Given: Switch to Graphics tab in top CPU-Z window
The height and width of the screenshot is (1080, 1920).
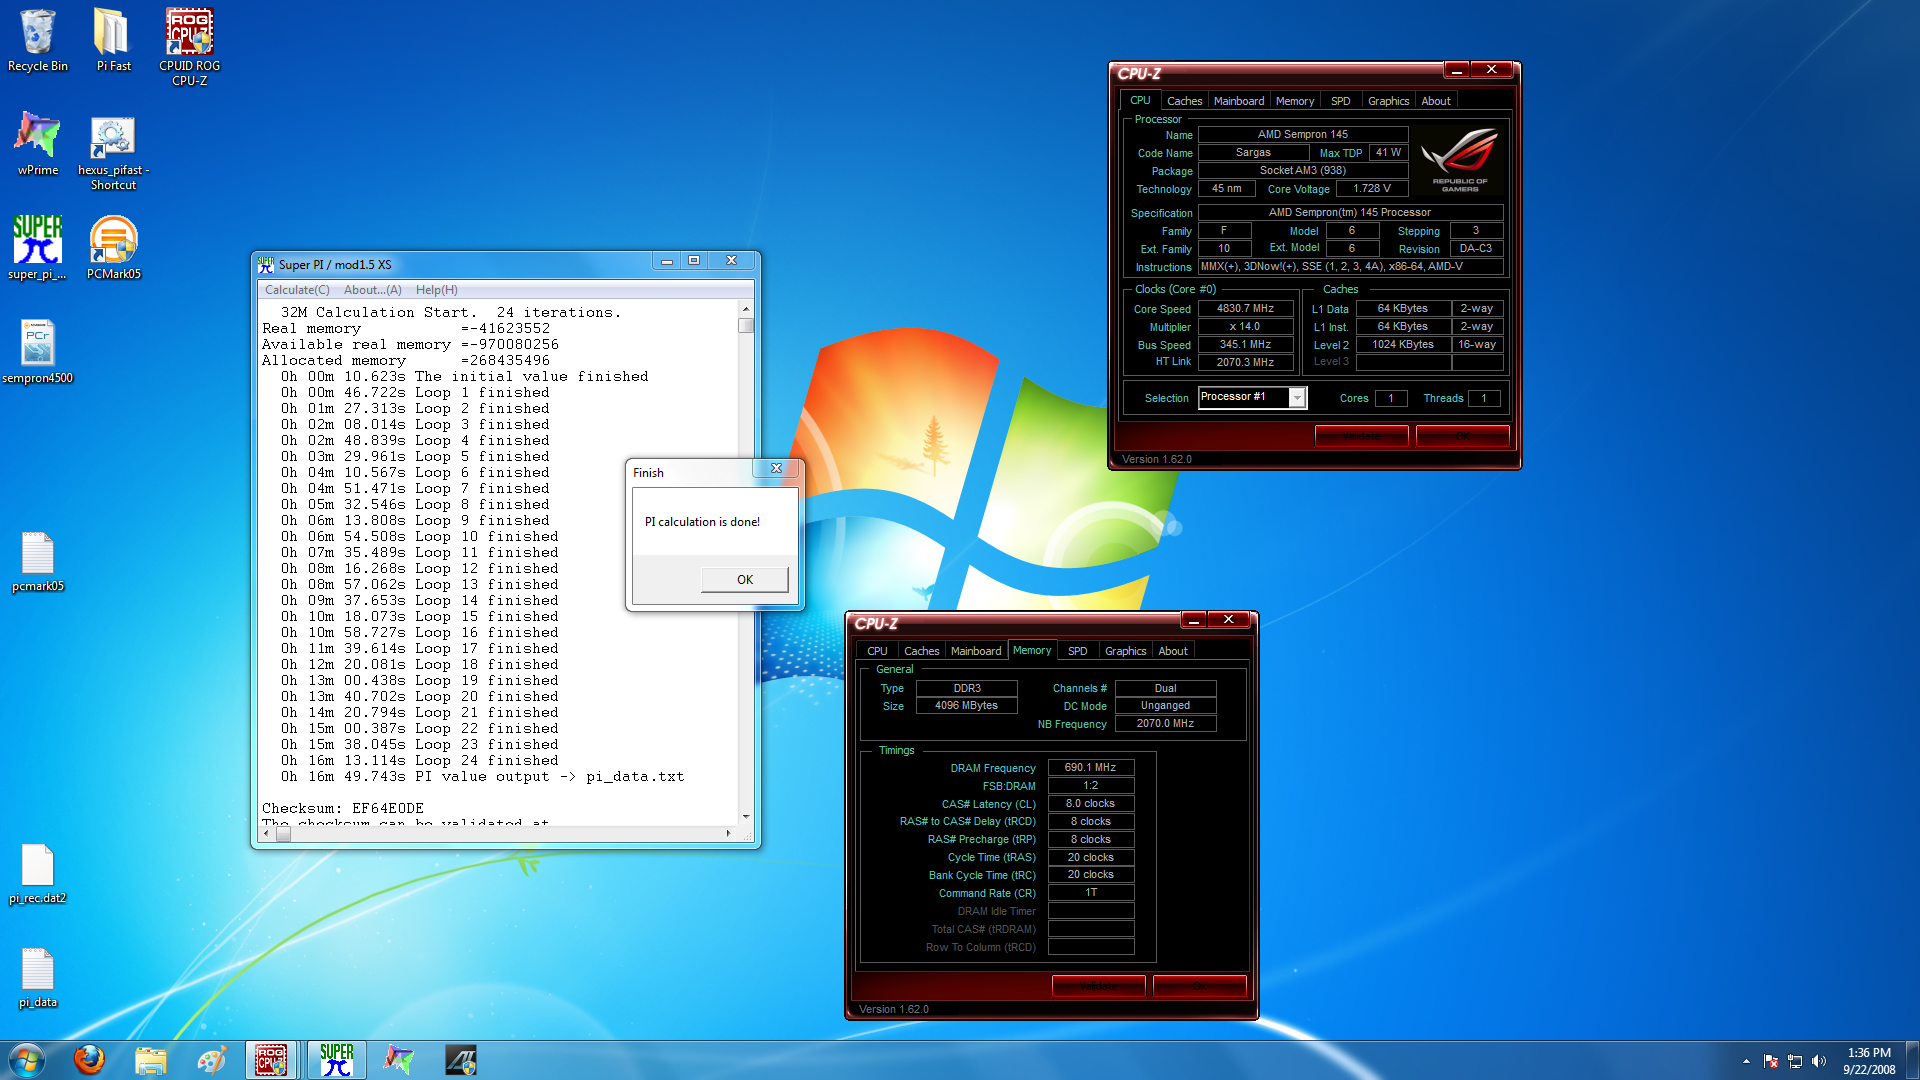Looking at the screenshot, I should pos(1388,101).
